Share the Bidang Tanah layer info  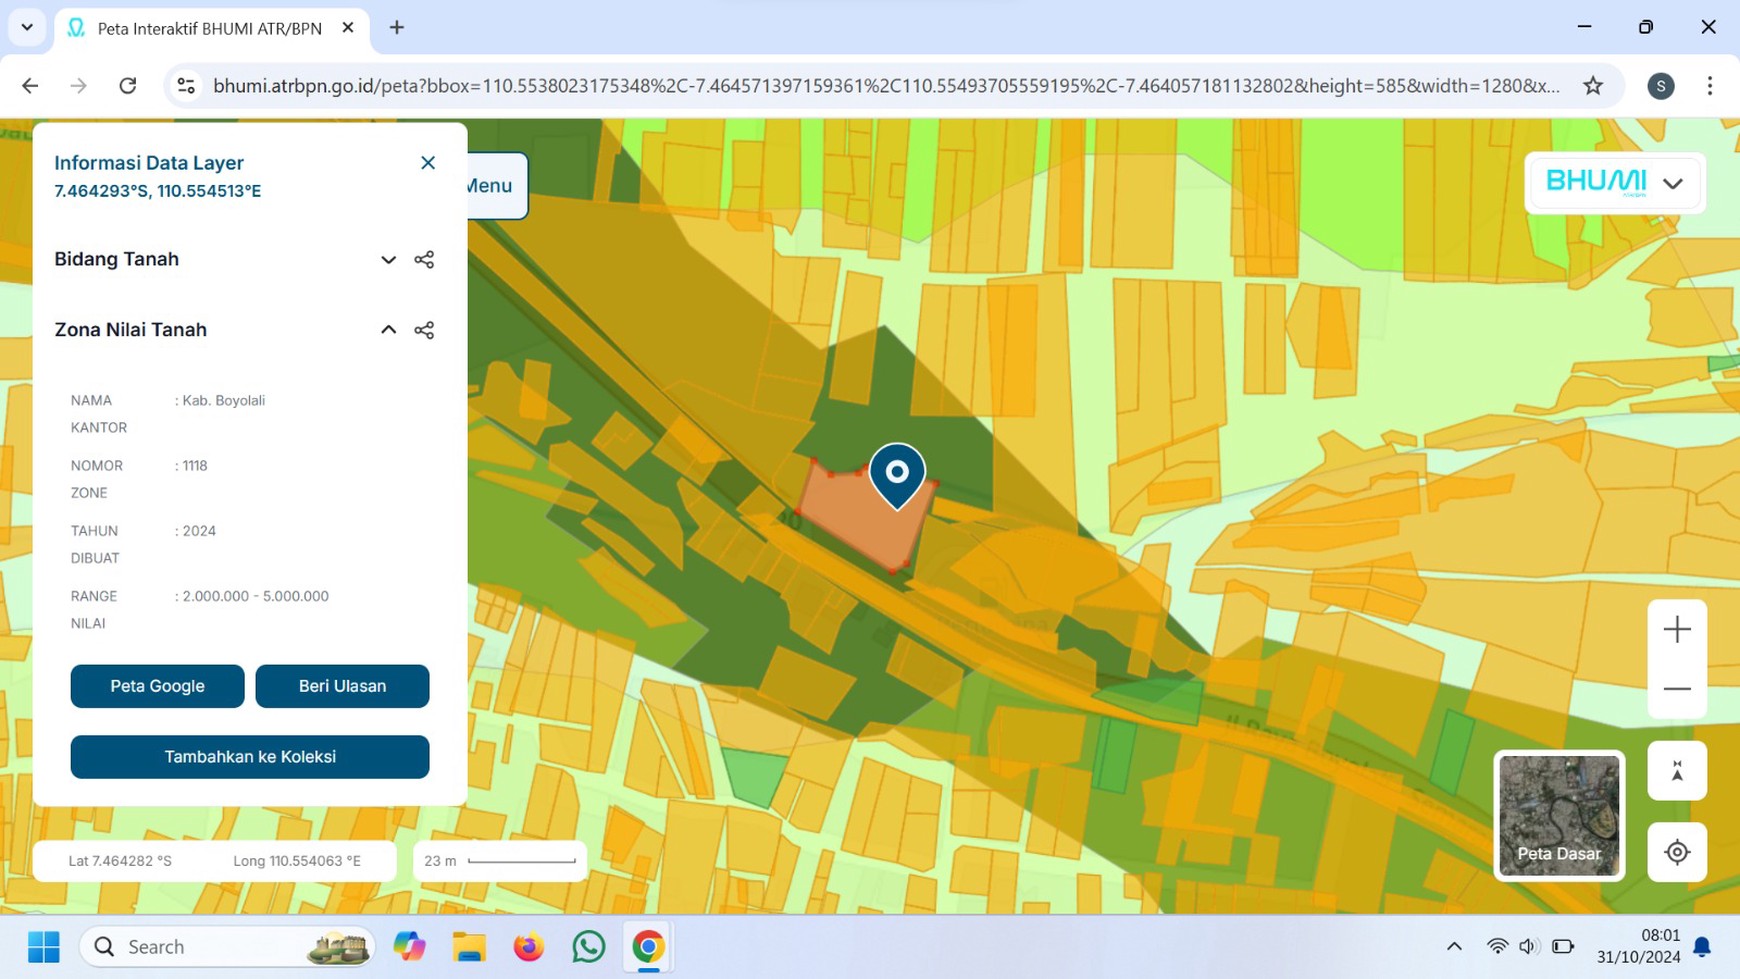[424, 260]
